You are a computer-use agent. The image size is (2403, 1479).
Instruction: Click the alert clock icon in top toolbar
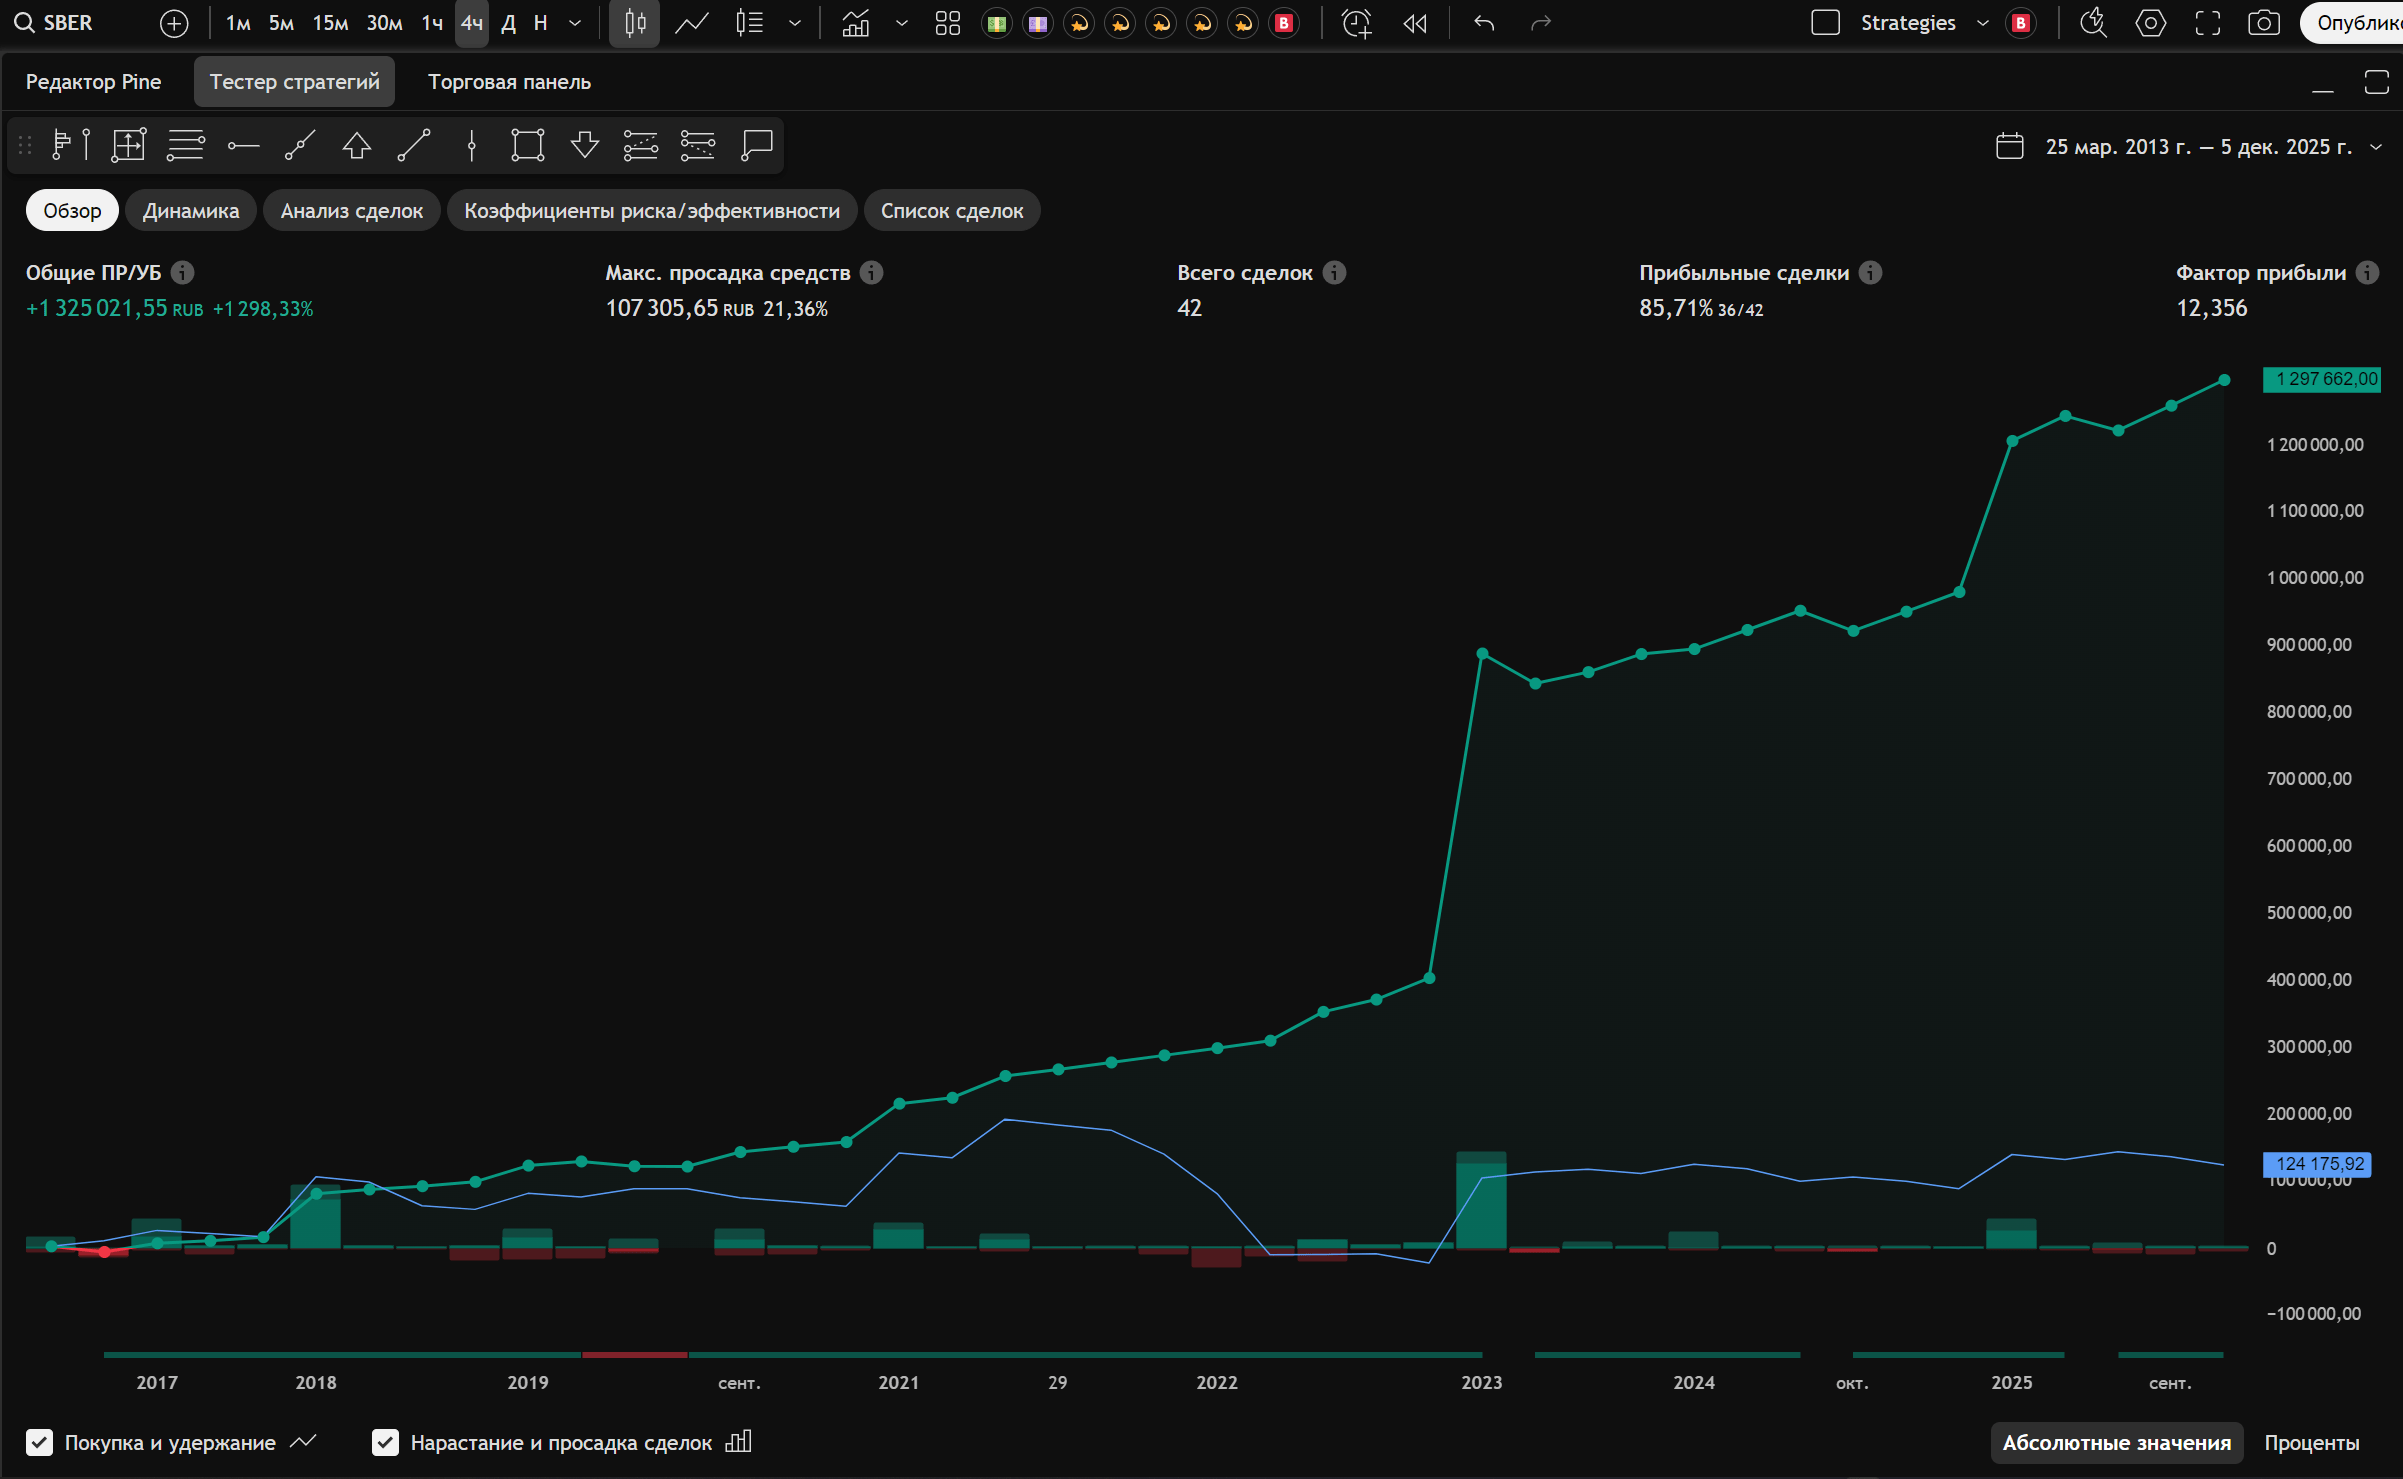[1356, 23]
